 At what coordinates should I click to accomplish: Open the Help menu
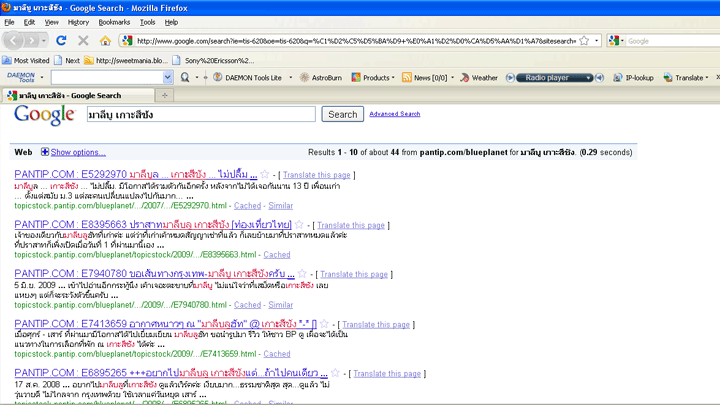[x=171, y=22]
